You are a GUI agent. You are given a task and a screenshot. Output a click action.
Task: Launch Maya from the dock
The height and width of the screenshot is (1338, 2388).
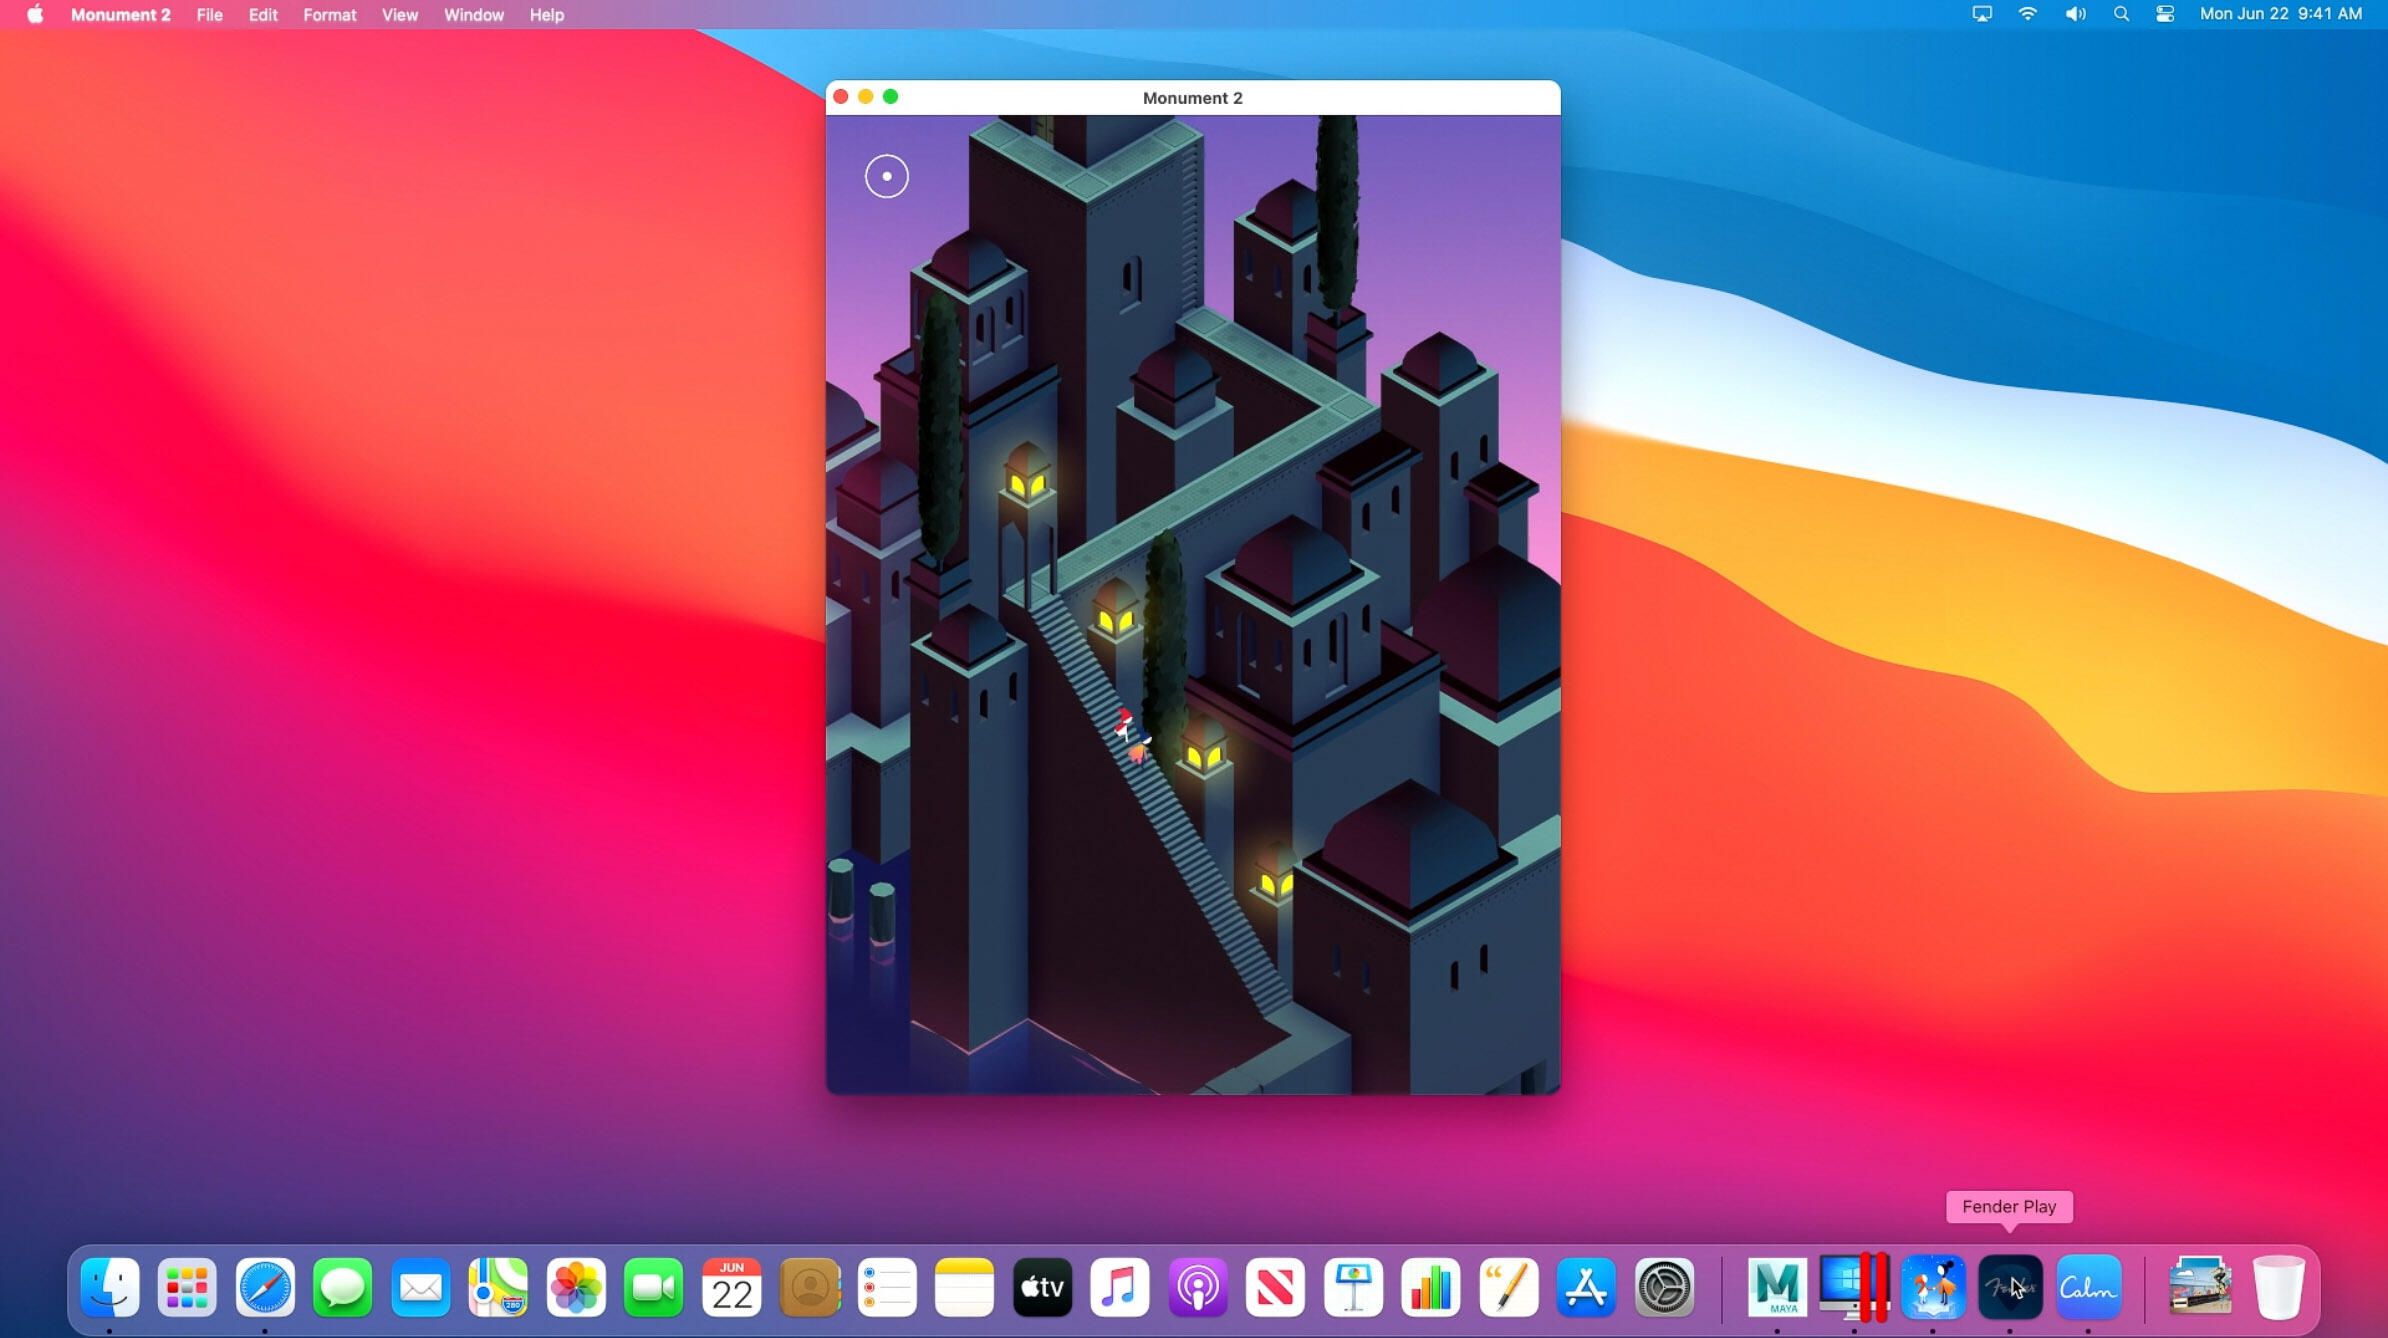pyautogui.click(x=1777, y=1287)
